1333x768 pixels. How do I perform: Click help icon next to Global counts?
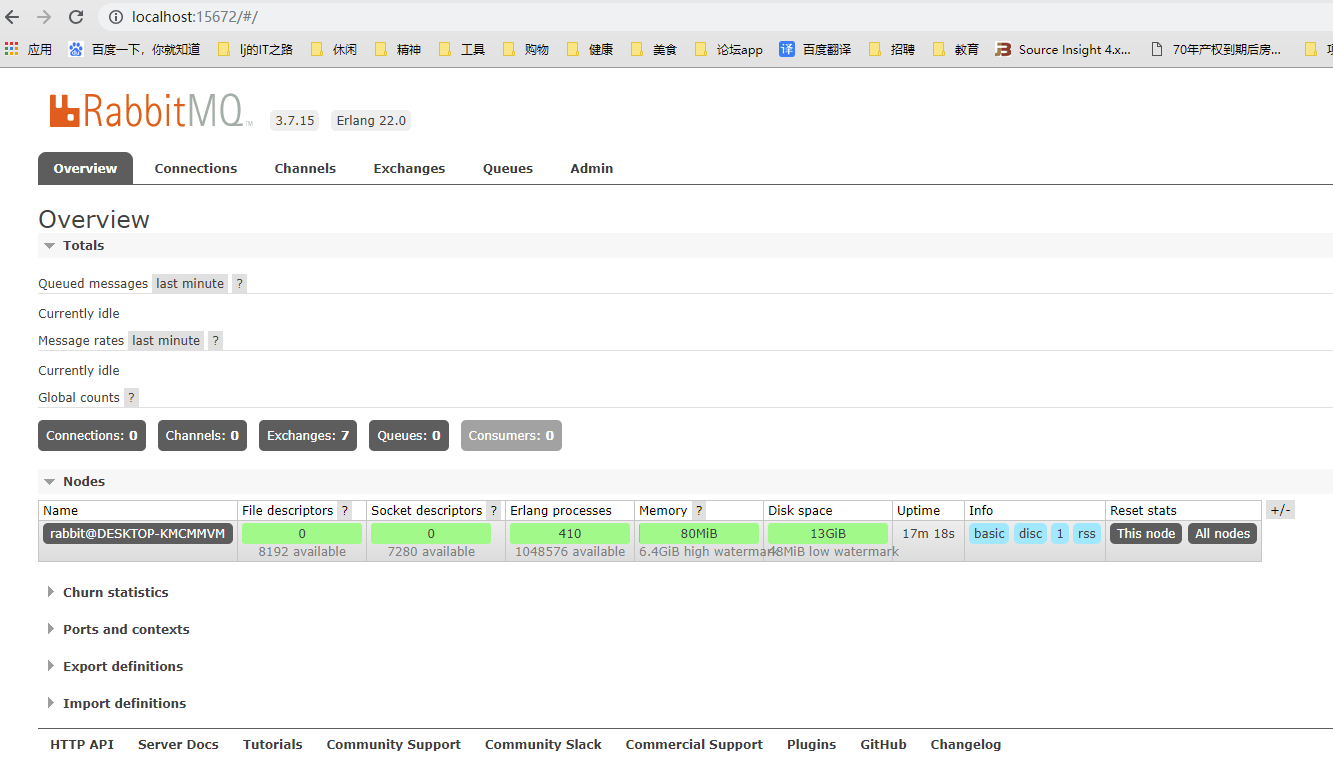(131, 398)
